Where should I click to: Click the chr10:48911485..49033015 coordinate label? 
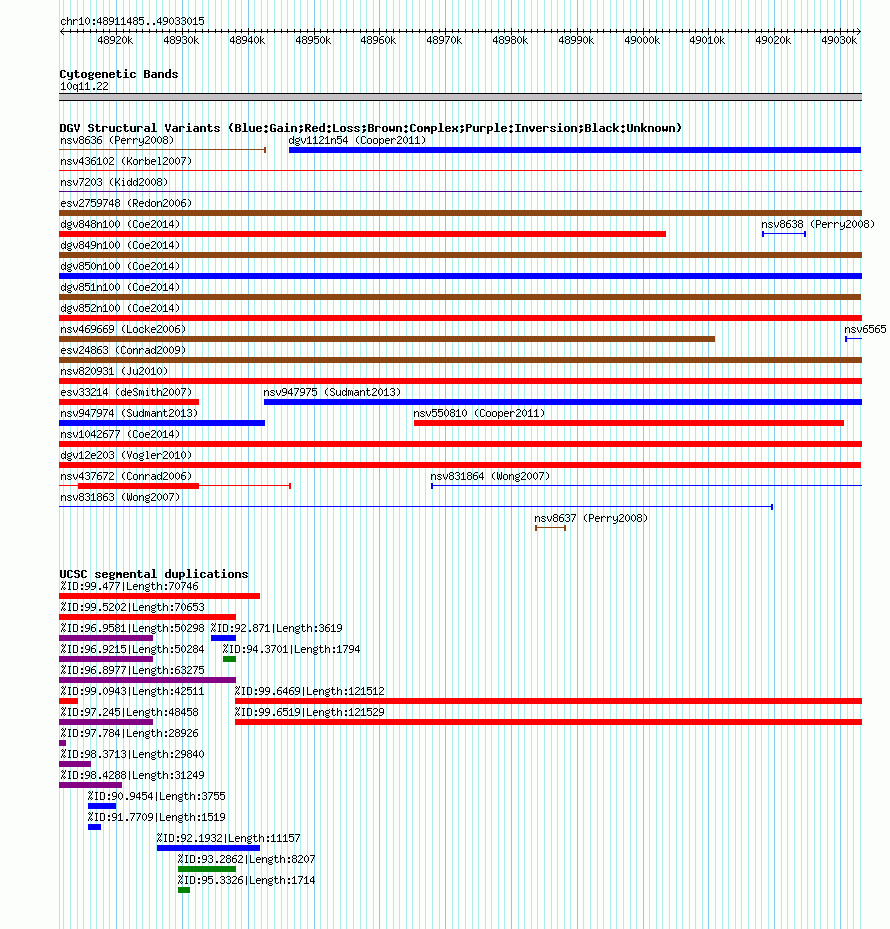132,21
